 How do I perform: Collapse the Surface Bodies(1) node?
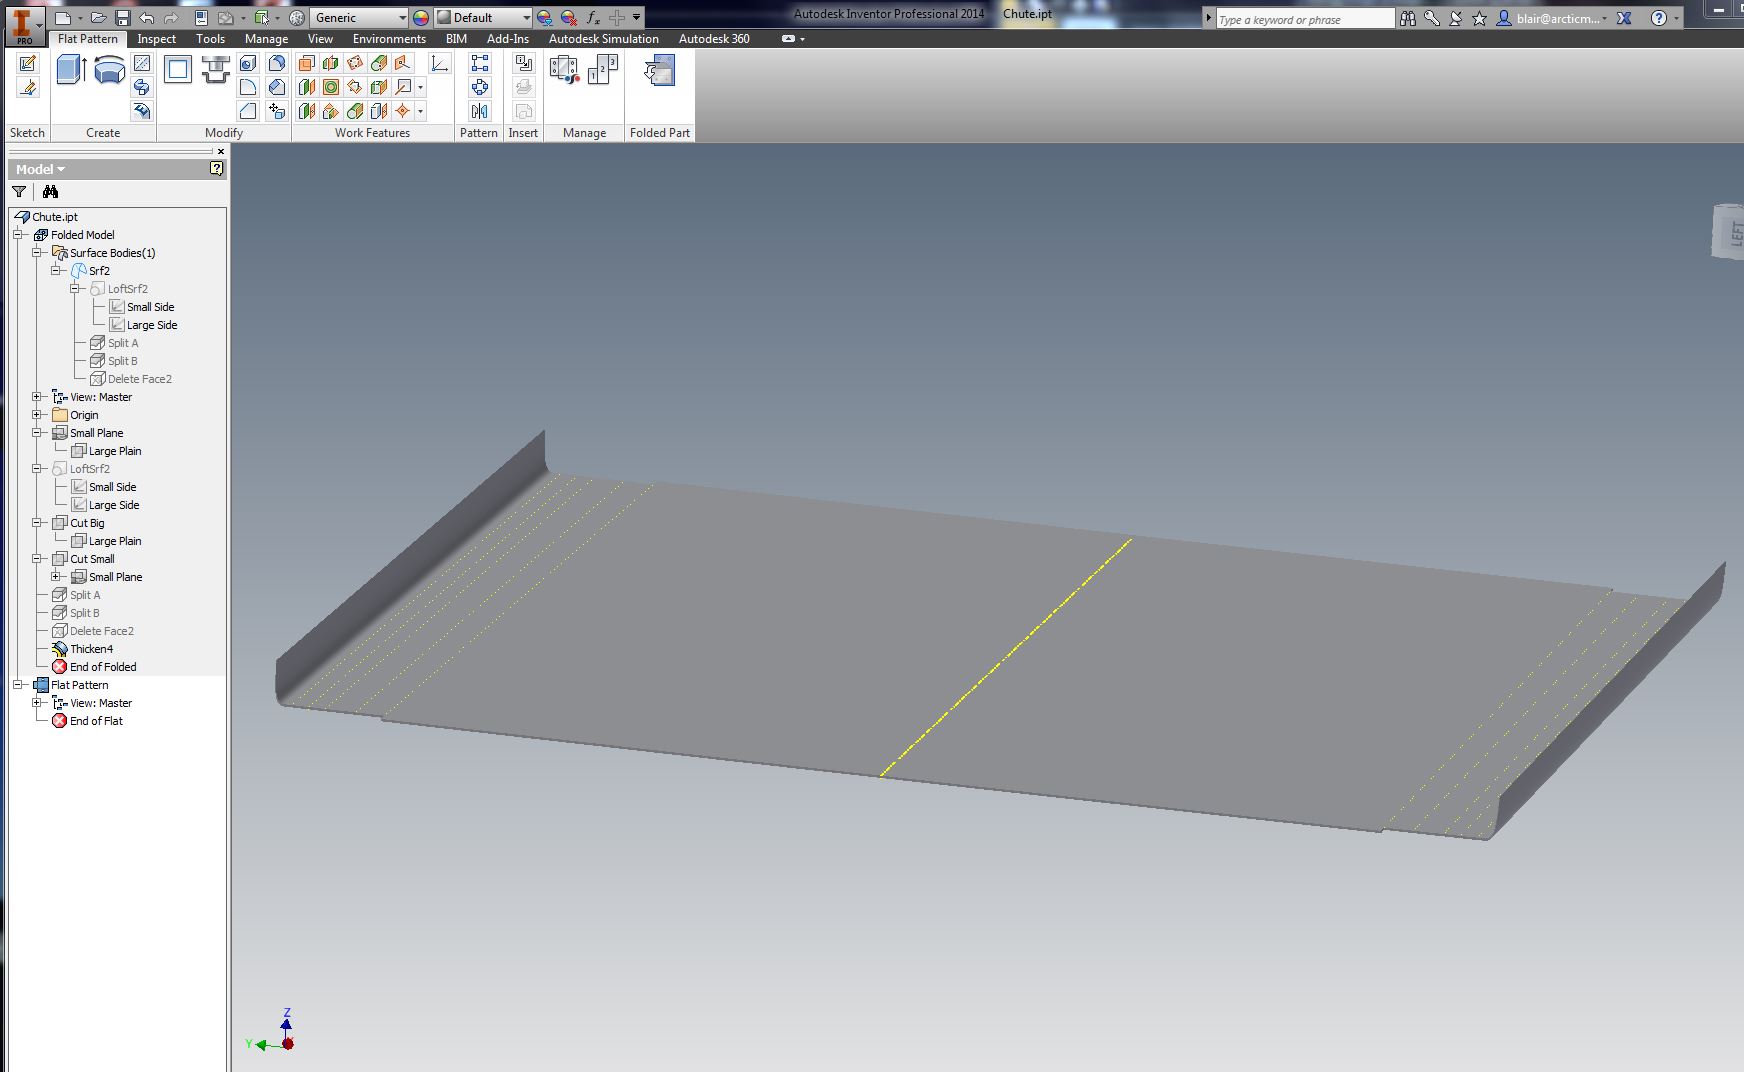pyautogui.click(x=37, y=253)
